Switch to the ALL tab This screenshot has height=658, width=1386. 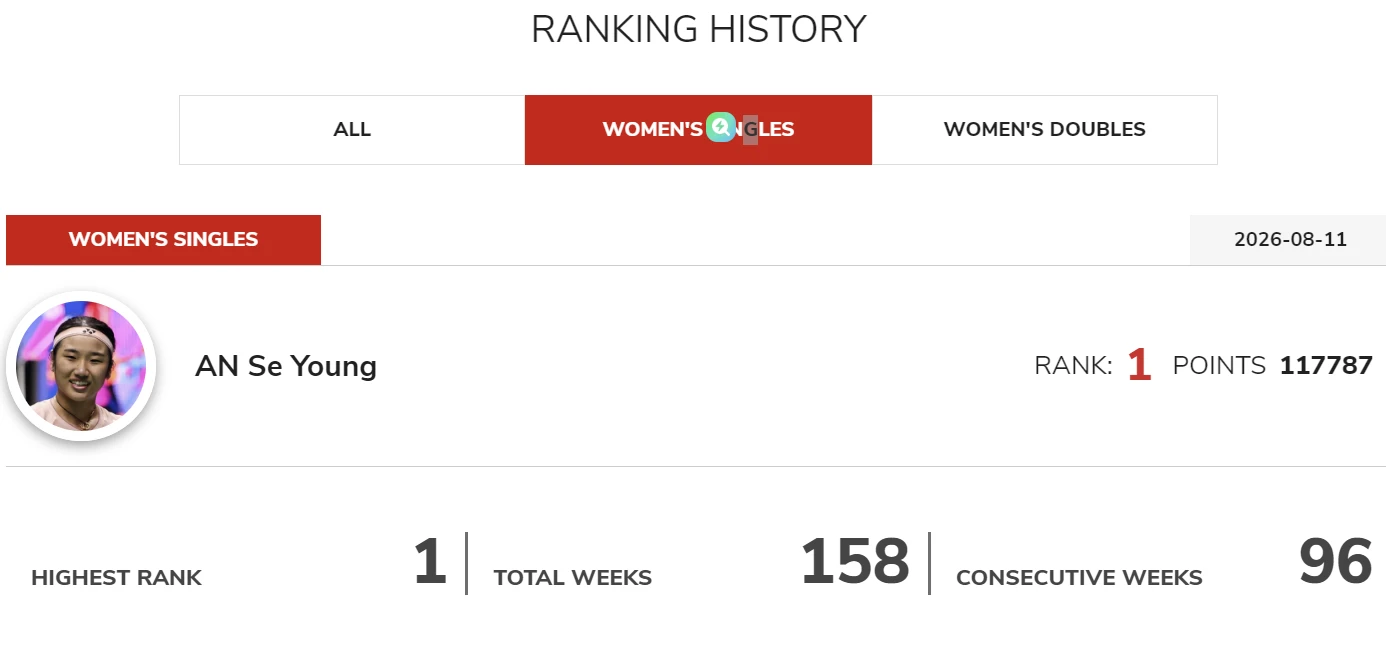pos(352,130)
